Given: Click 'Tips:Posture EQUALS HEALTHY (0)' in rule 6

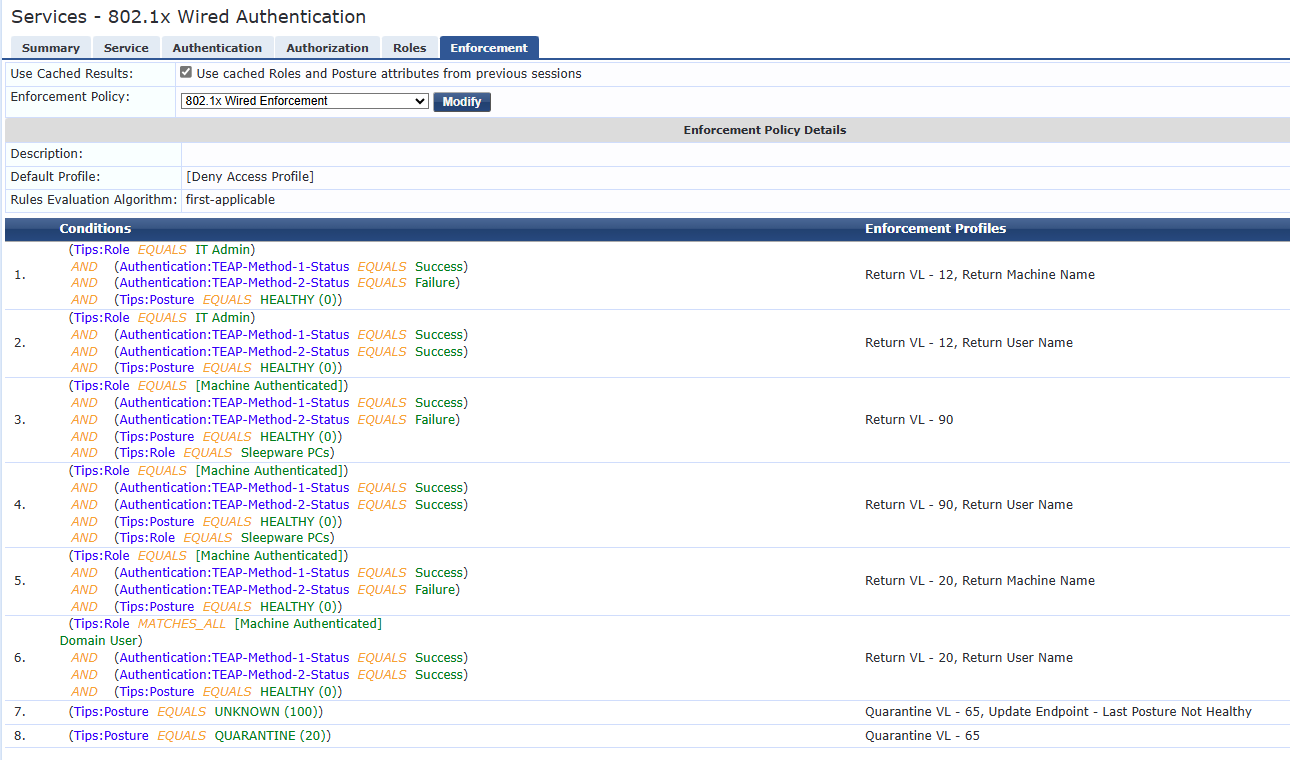Looking at the screenshot, I should coord(228,692).
